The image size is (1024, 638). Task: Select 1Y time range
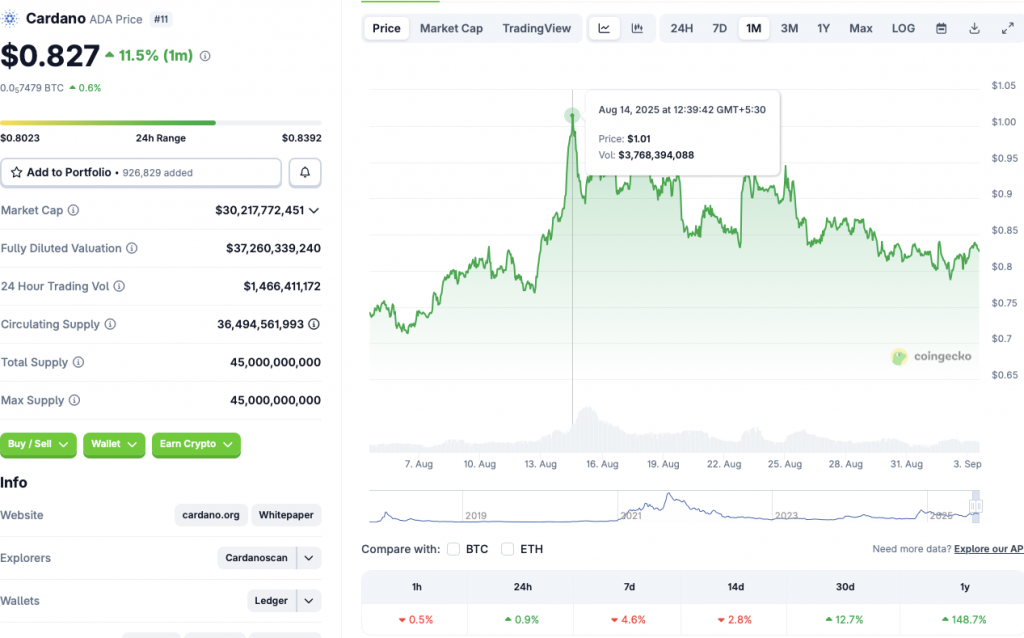tap(824, 28)
